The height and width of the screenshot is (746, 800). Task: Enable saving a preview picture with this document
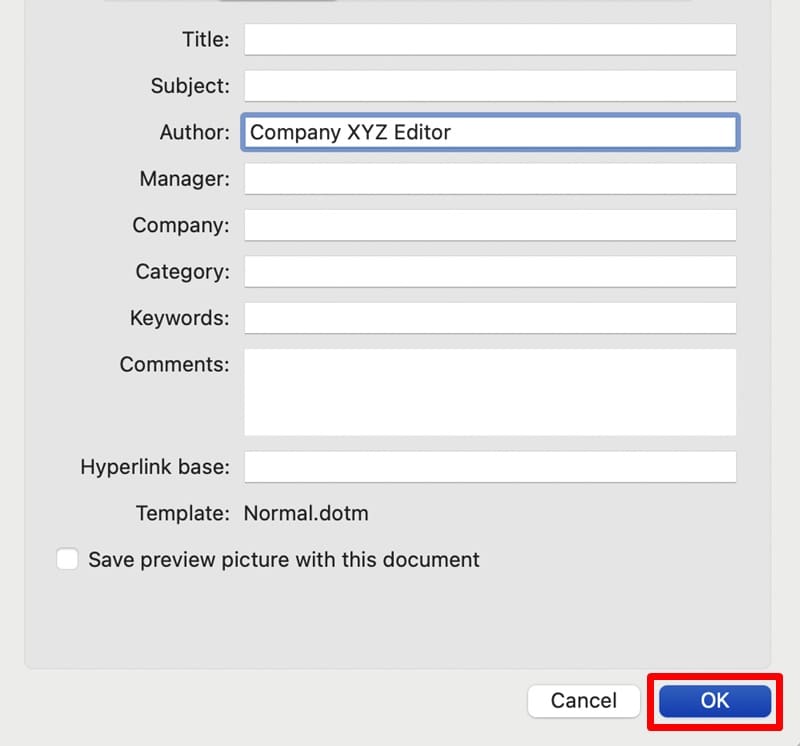67,559
